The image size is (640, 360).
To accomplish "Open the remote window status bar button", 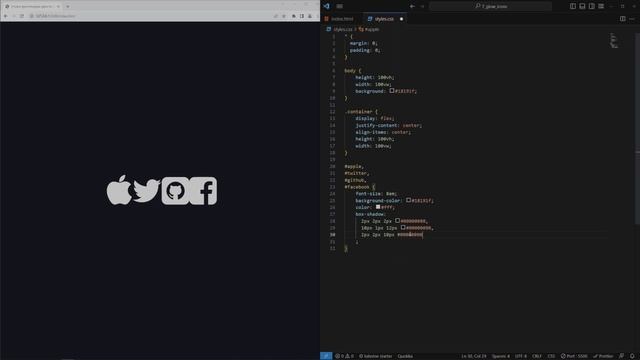I will [x=326, y=356].
